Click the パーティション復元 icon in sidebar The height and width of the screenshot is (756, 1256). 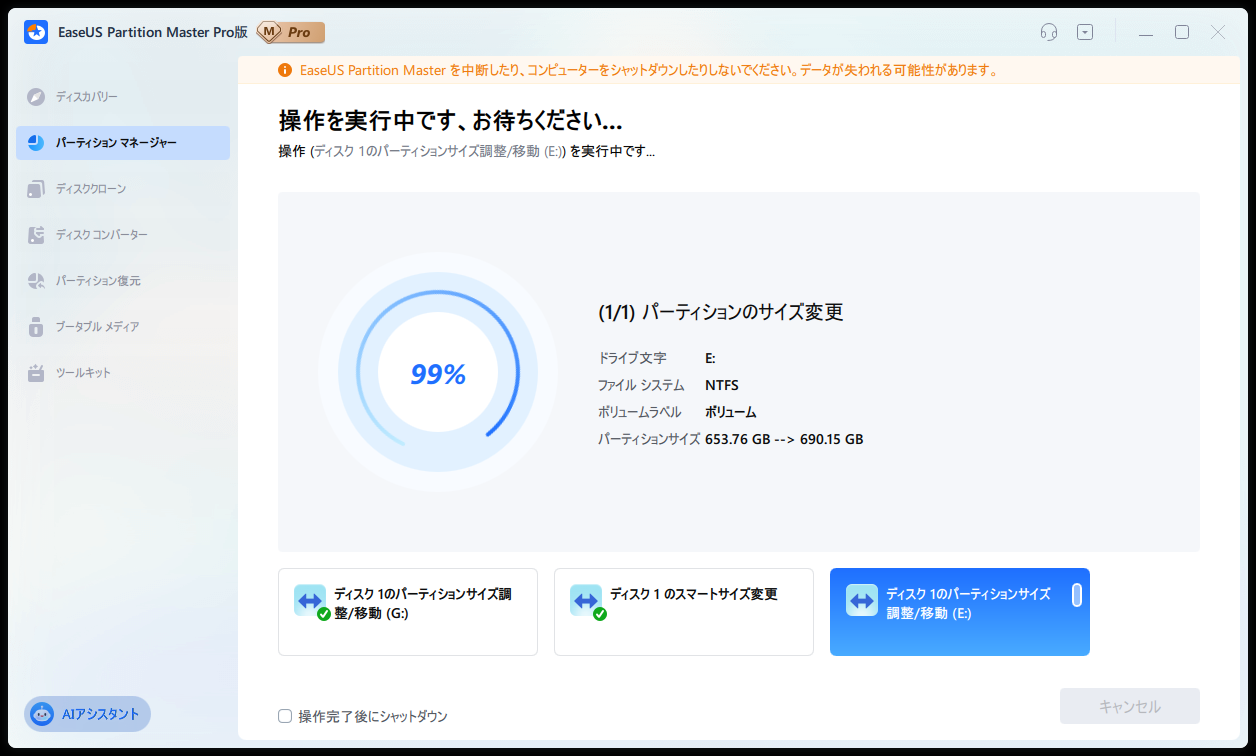click(x=37, y=281)
